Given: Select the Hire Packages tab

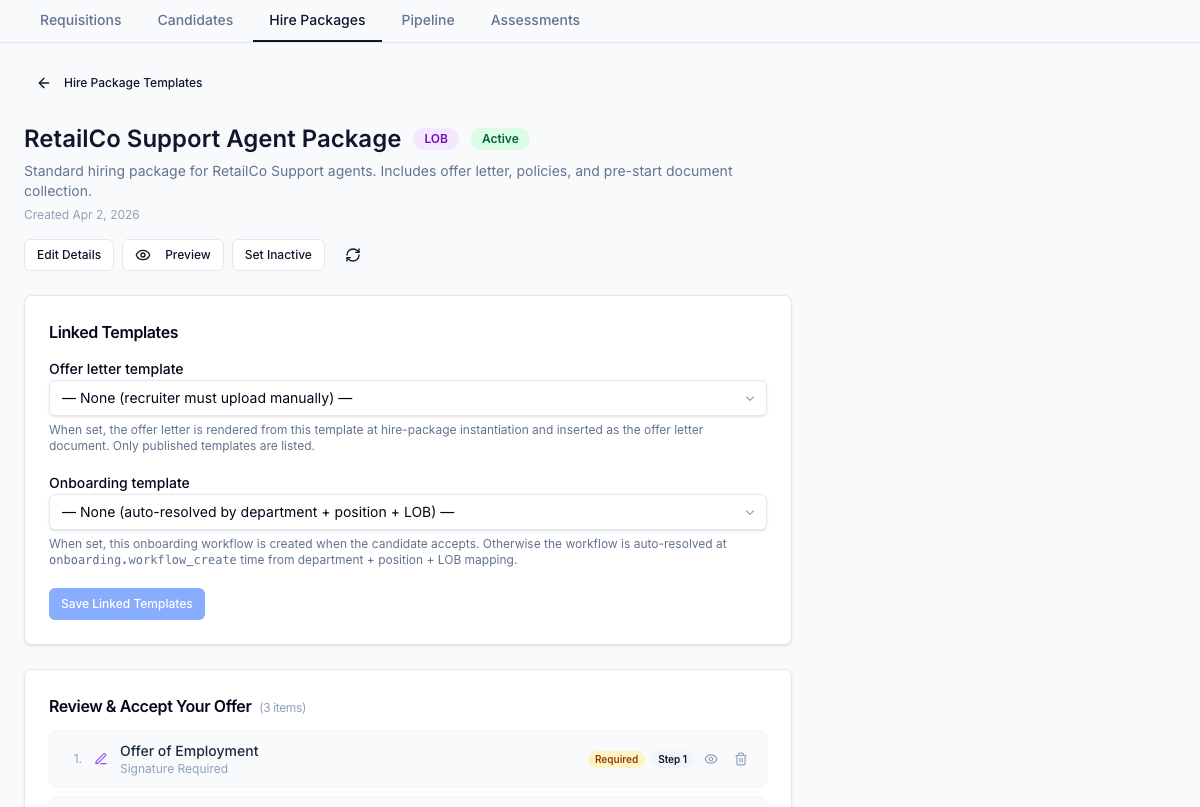Looking at the screenshot, I should click(x=317, y=20).
